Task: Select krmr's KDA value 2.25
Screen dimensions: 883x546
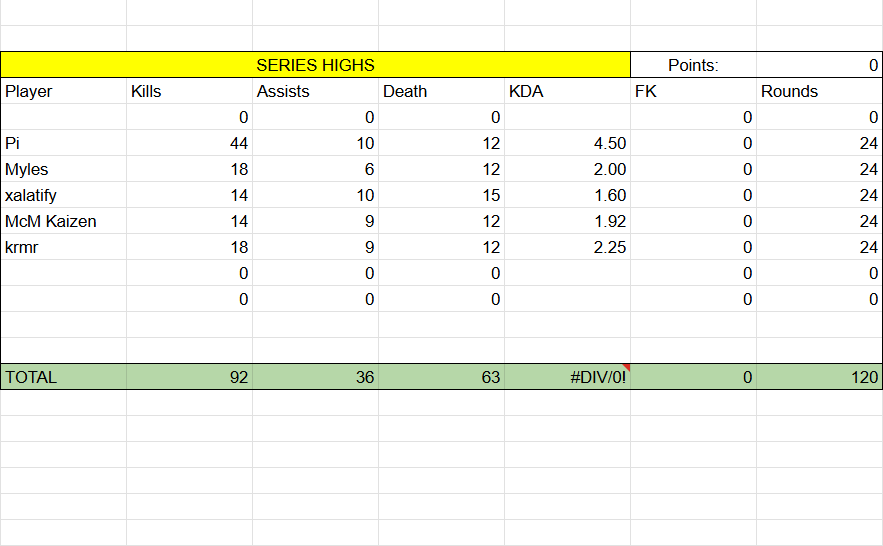Action: pos(568,247)
